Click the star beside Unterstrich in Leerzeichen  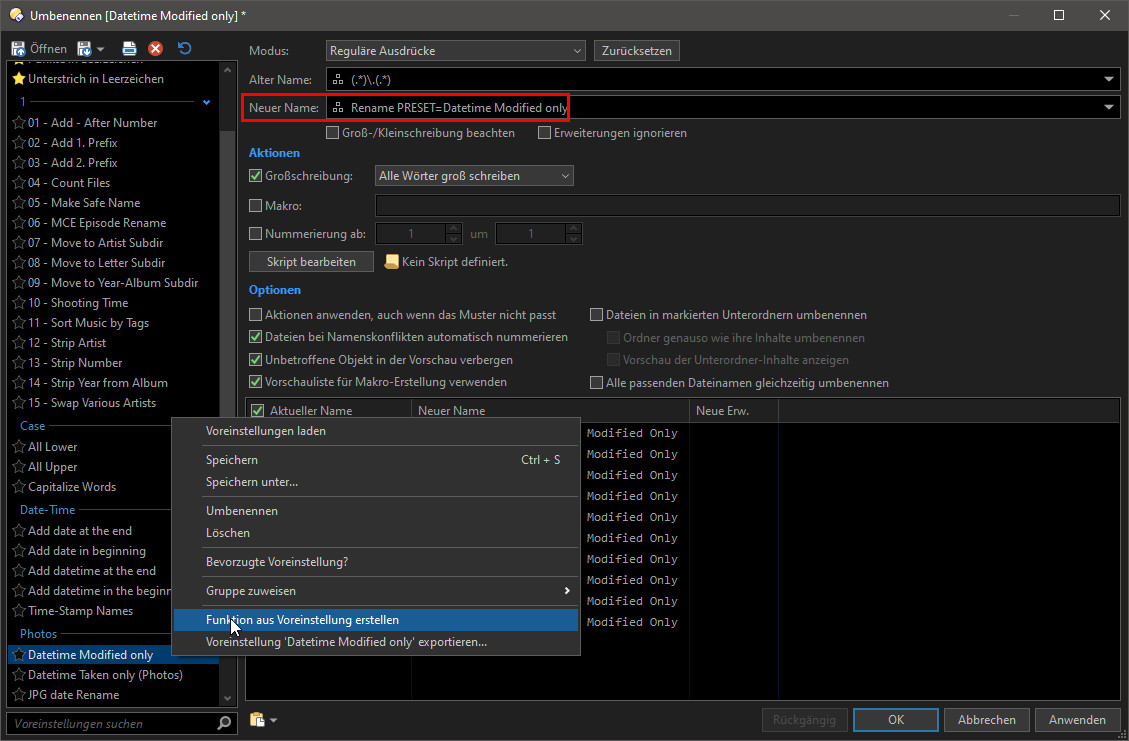click(x=19, y=78)
